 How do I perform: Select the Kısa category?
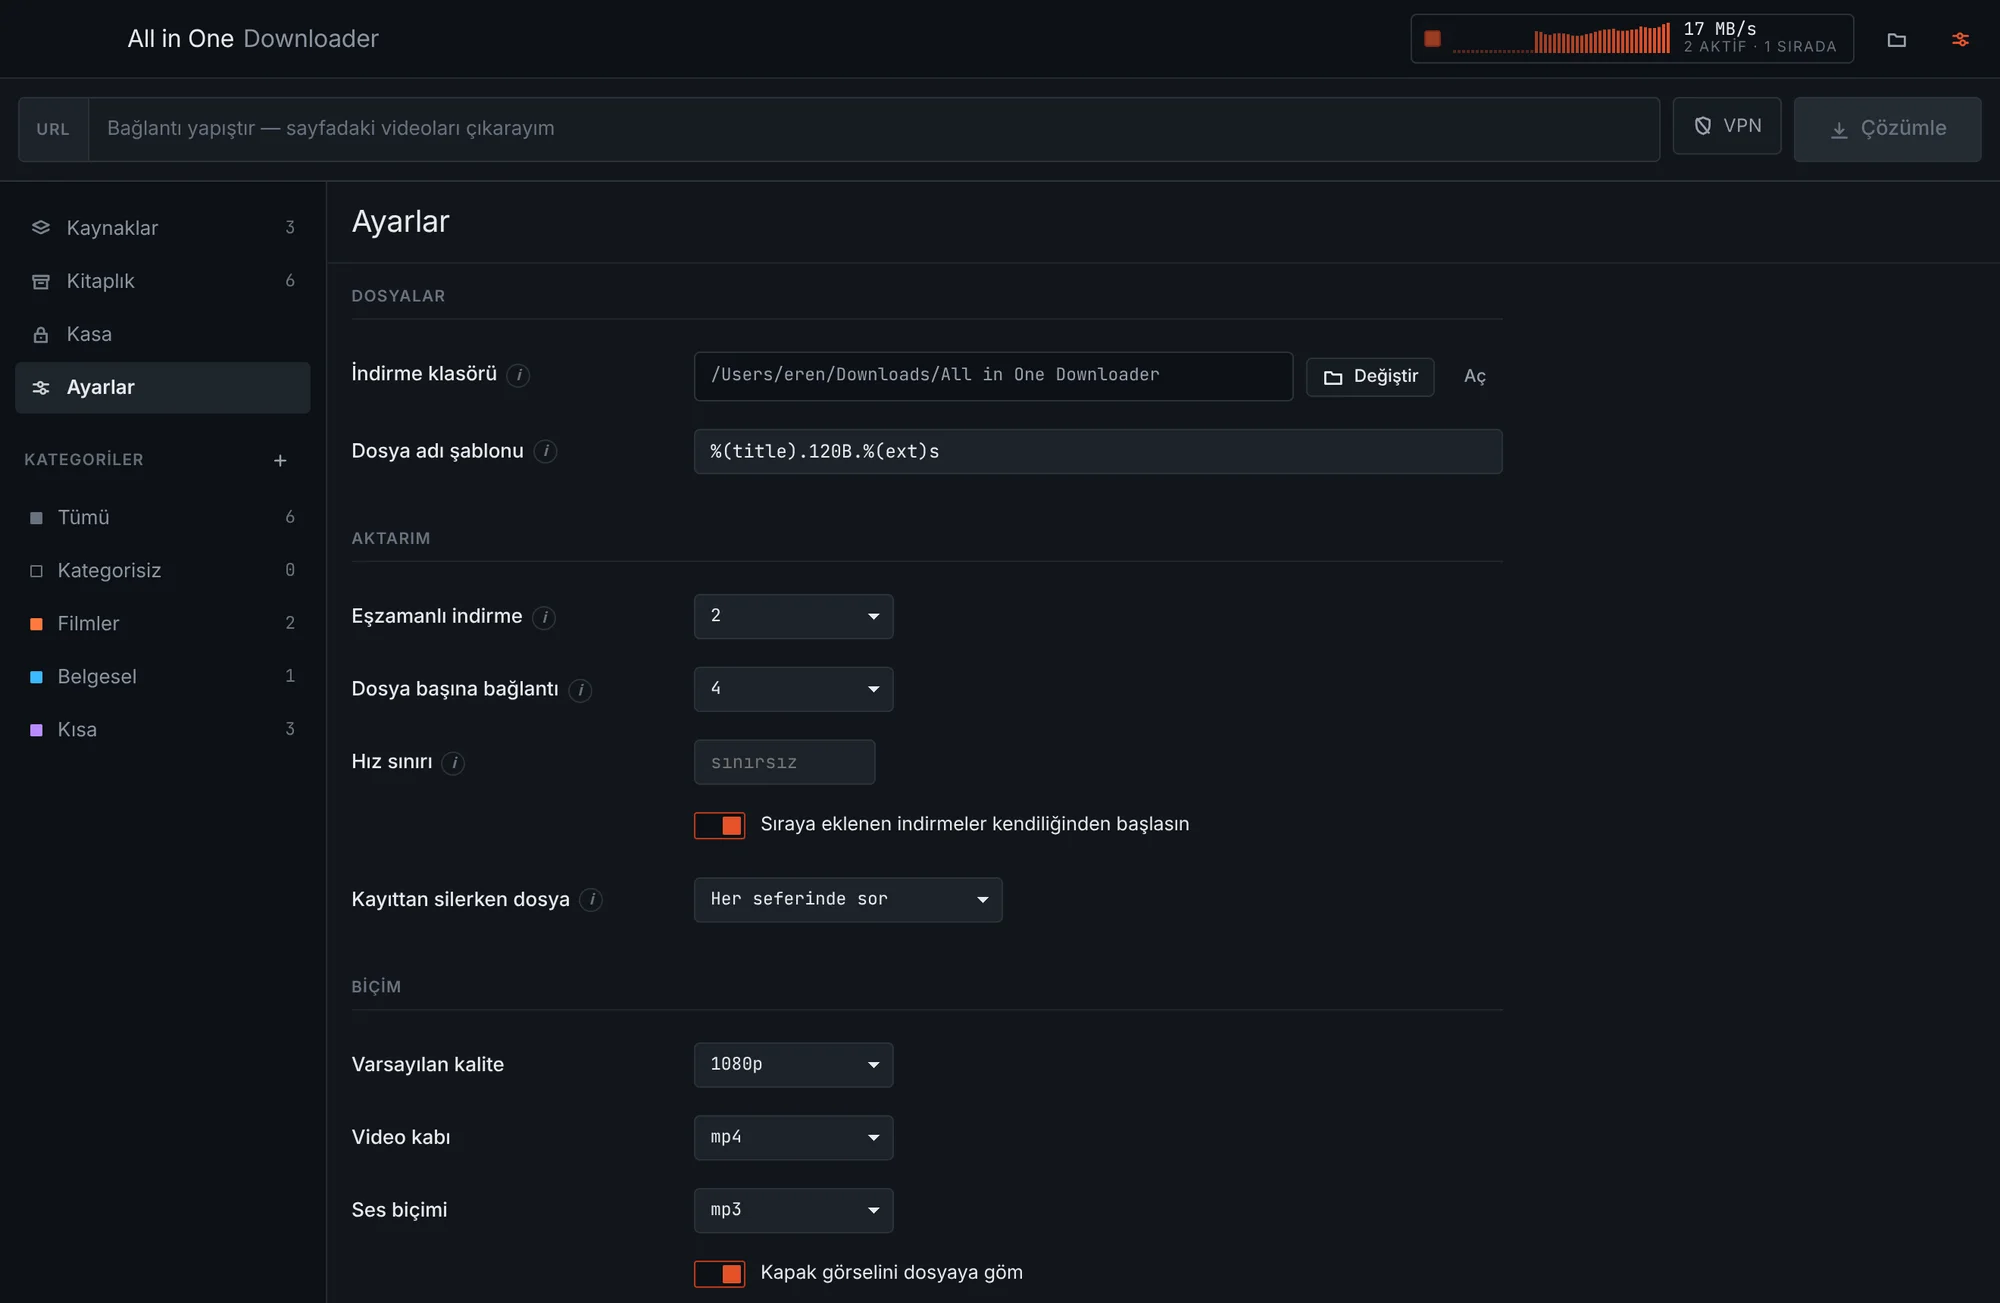163,730
